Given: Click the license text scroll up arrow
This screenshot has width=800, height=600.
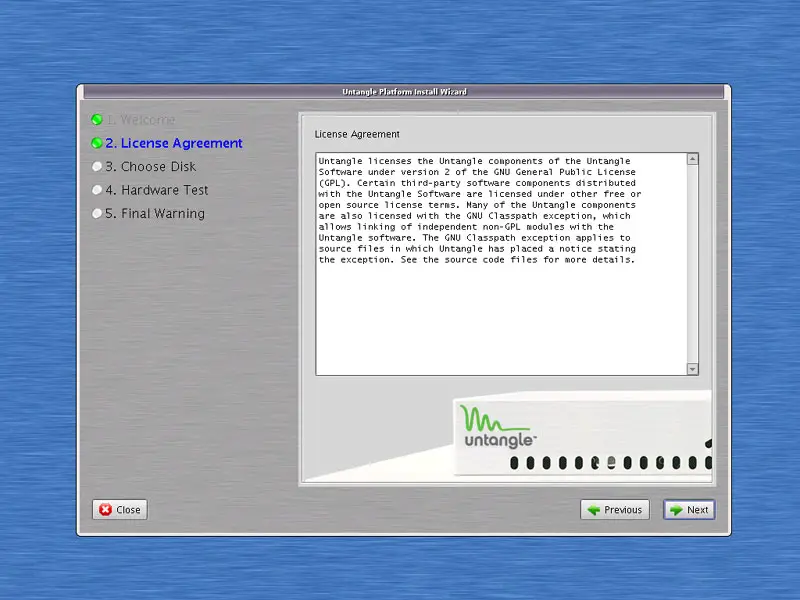Looking at the screenshot, I should [x=692, y=159].
